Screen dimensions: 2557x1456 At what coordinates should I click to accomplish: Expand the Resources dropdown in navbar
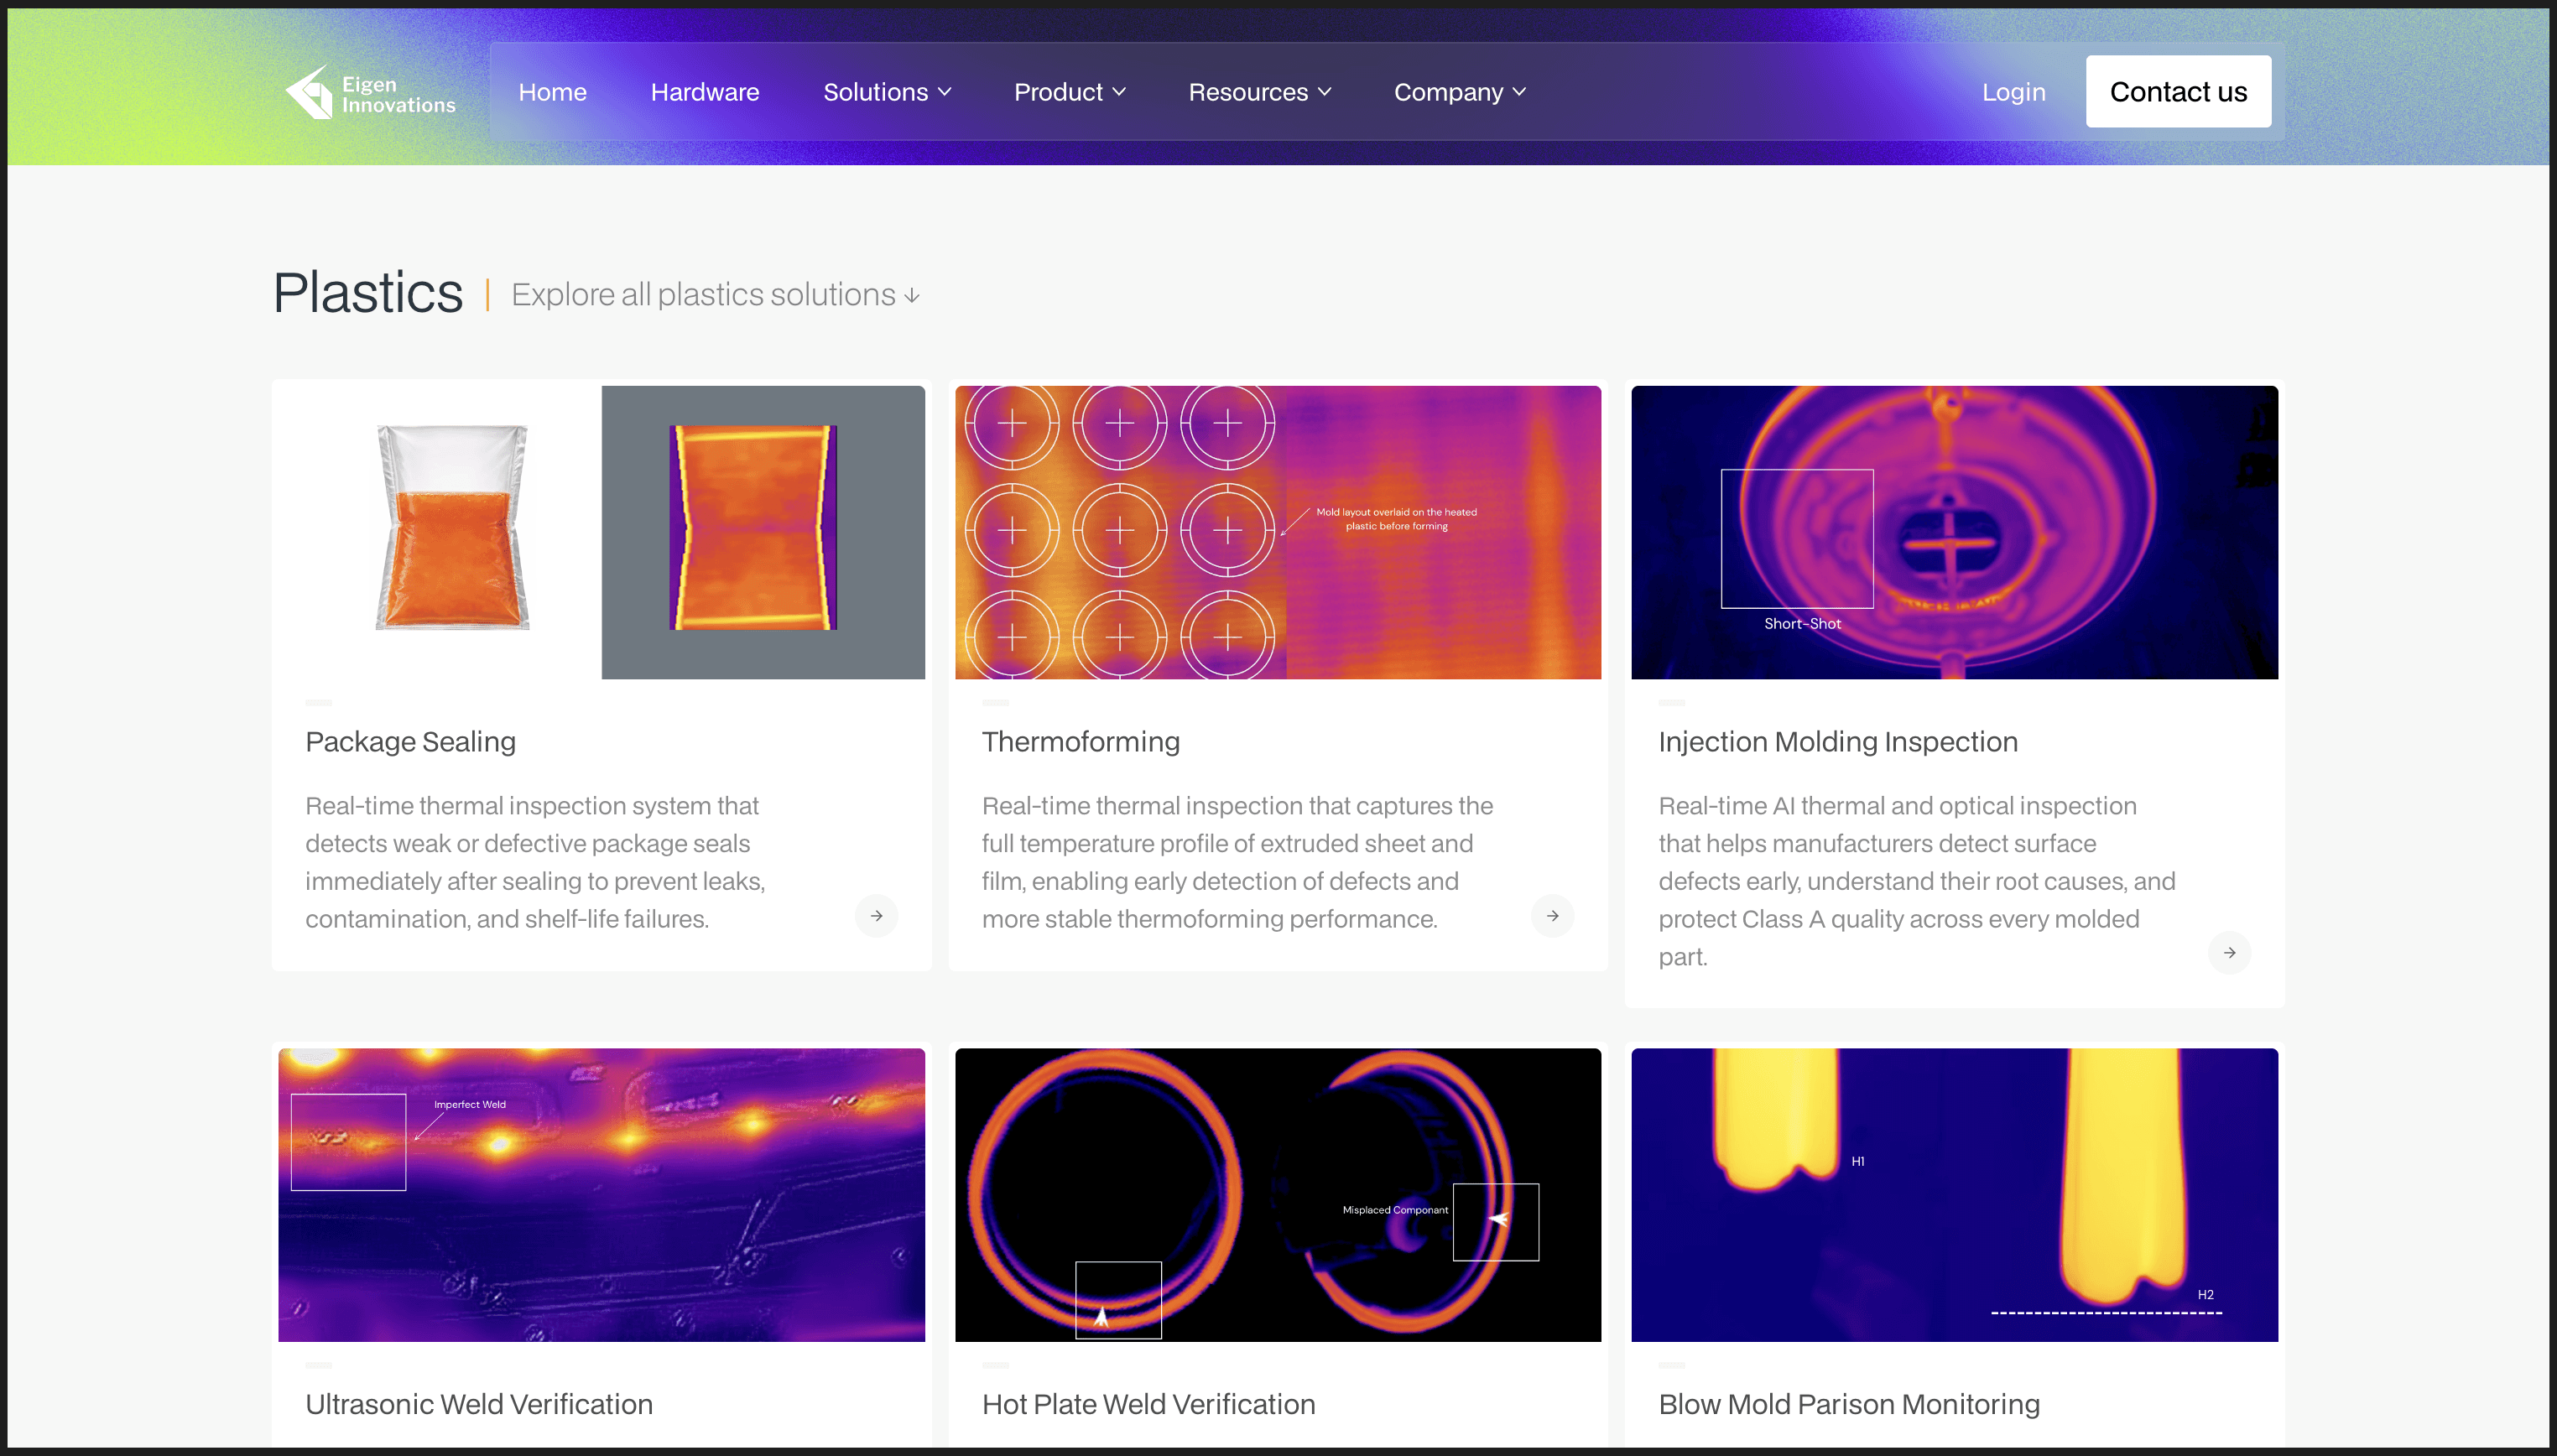click(1259, 92)
